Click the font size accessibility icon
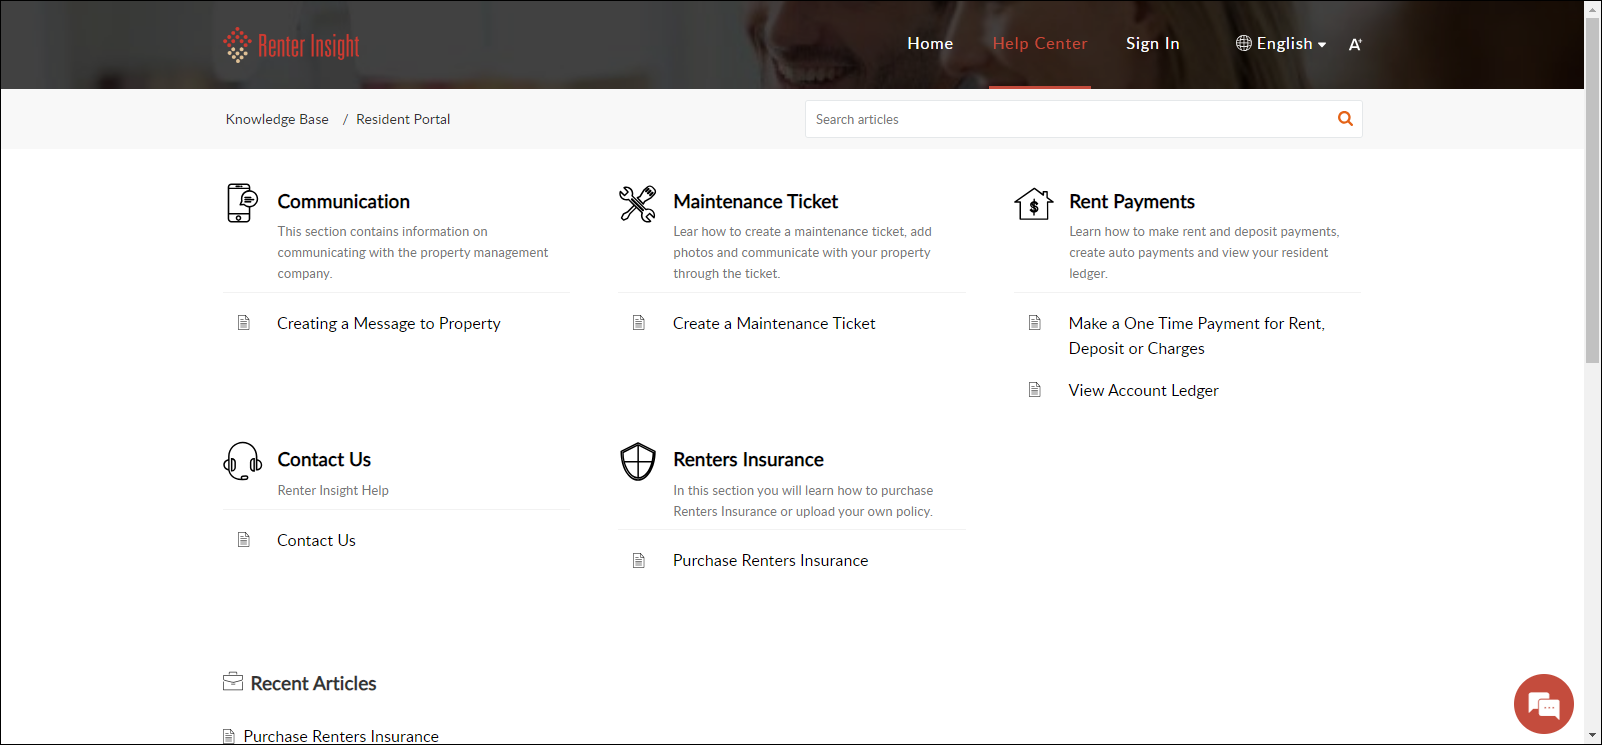 pos(1355,44)
